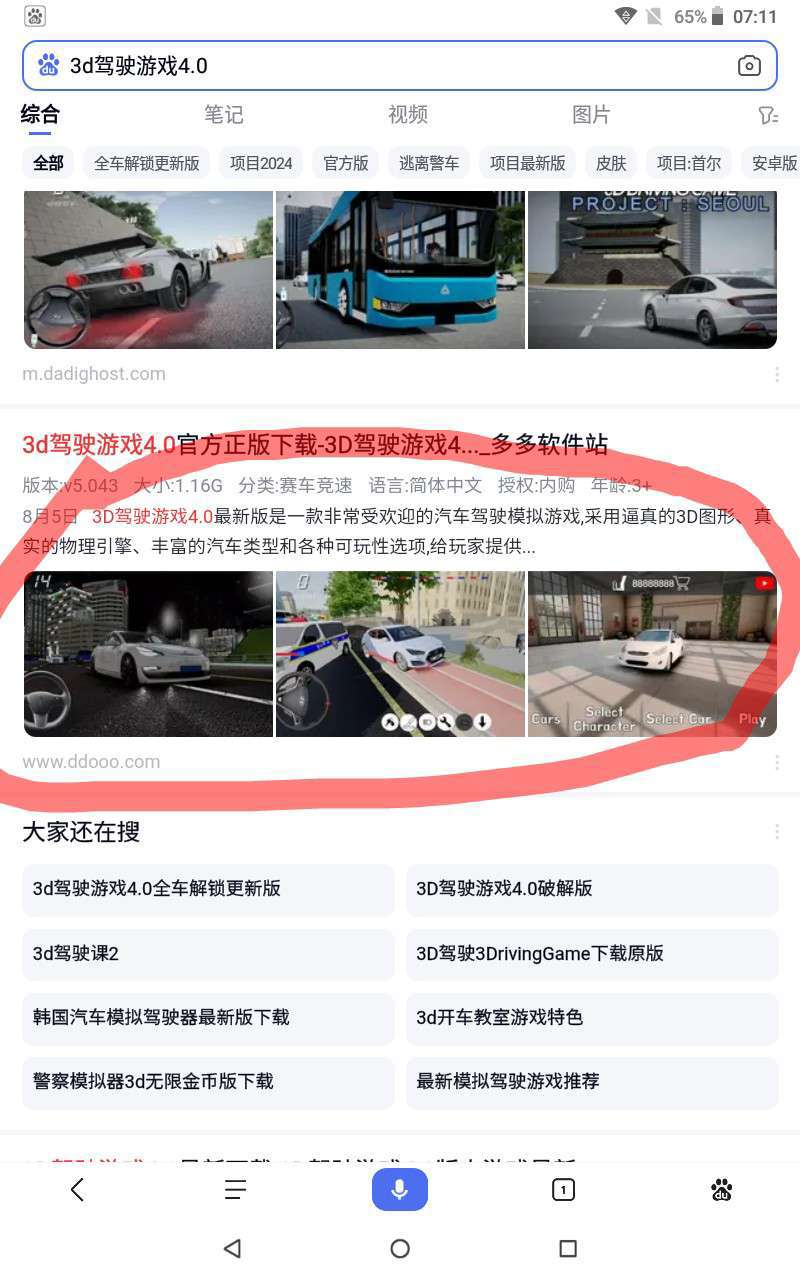Open the tab switcher showing 1
Viewport: 800px width, 1280px height.
click(x=563, y=1190)
